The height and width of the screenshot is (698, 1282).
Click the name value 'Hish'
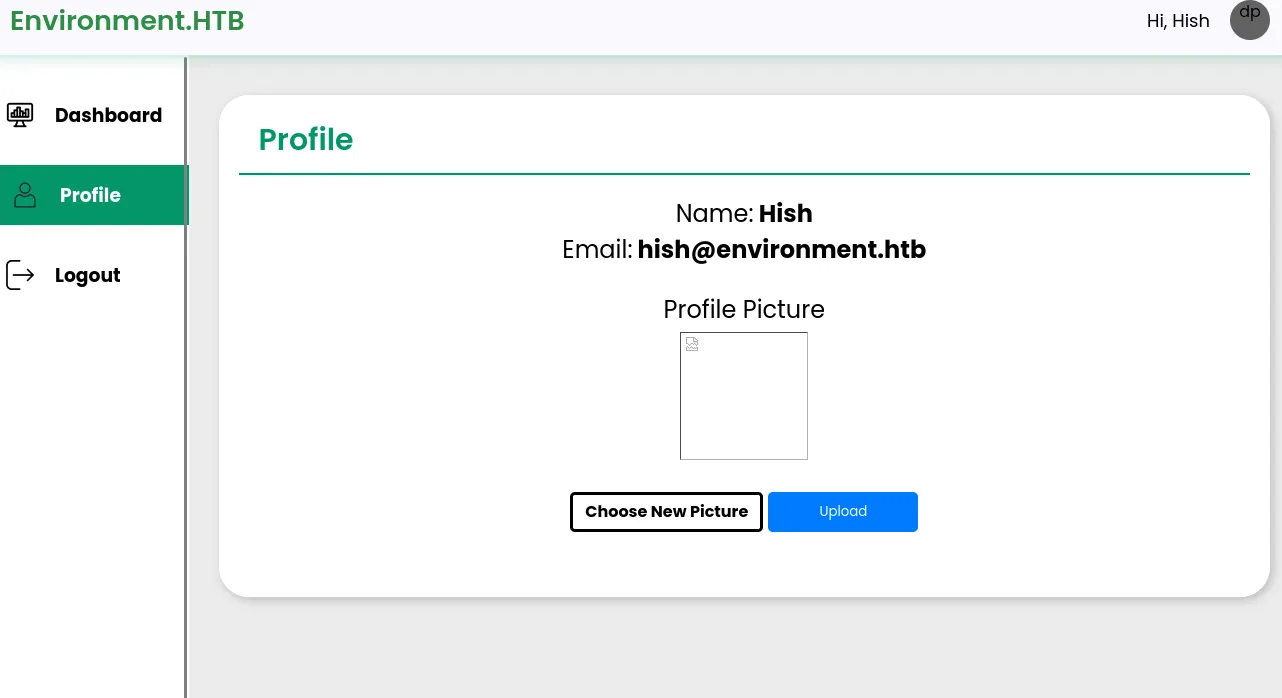pos(786,214)
